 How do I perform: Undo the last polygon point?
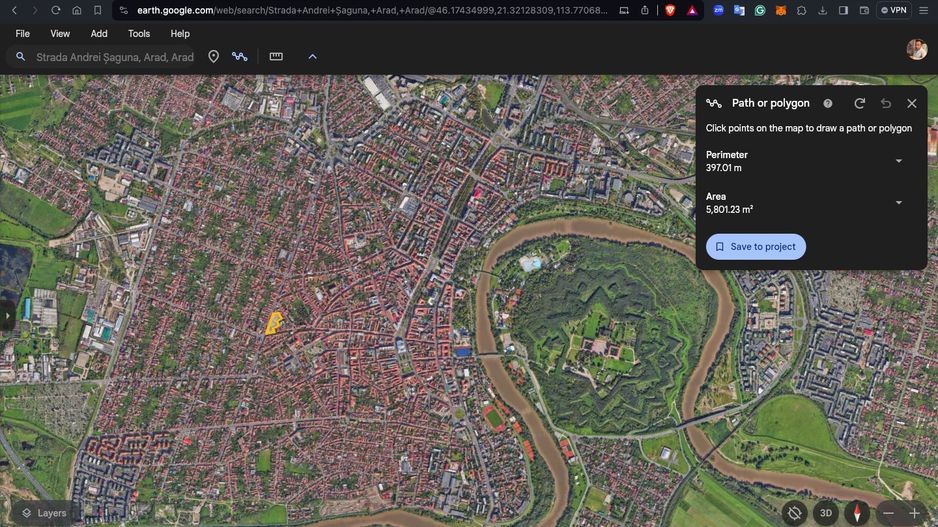click(886, 103)
